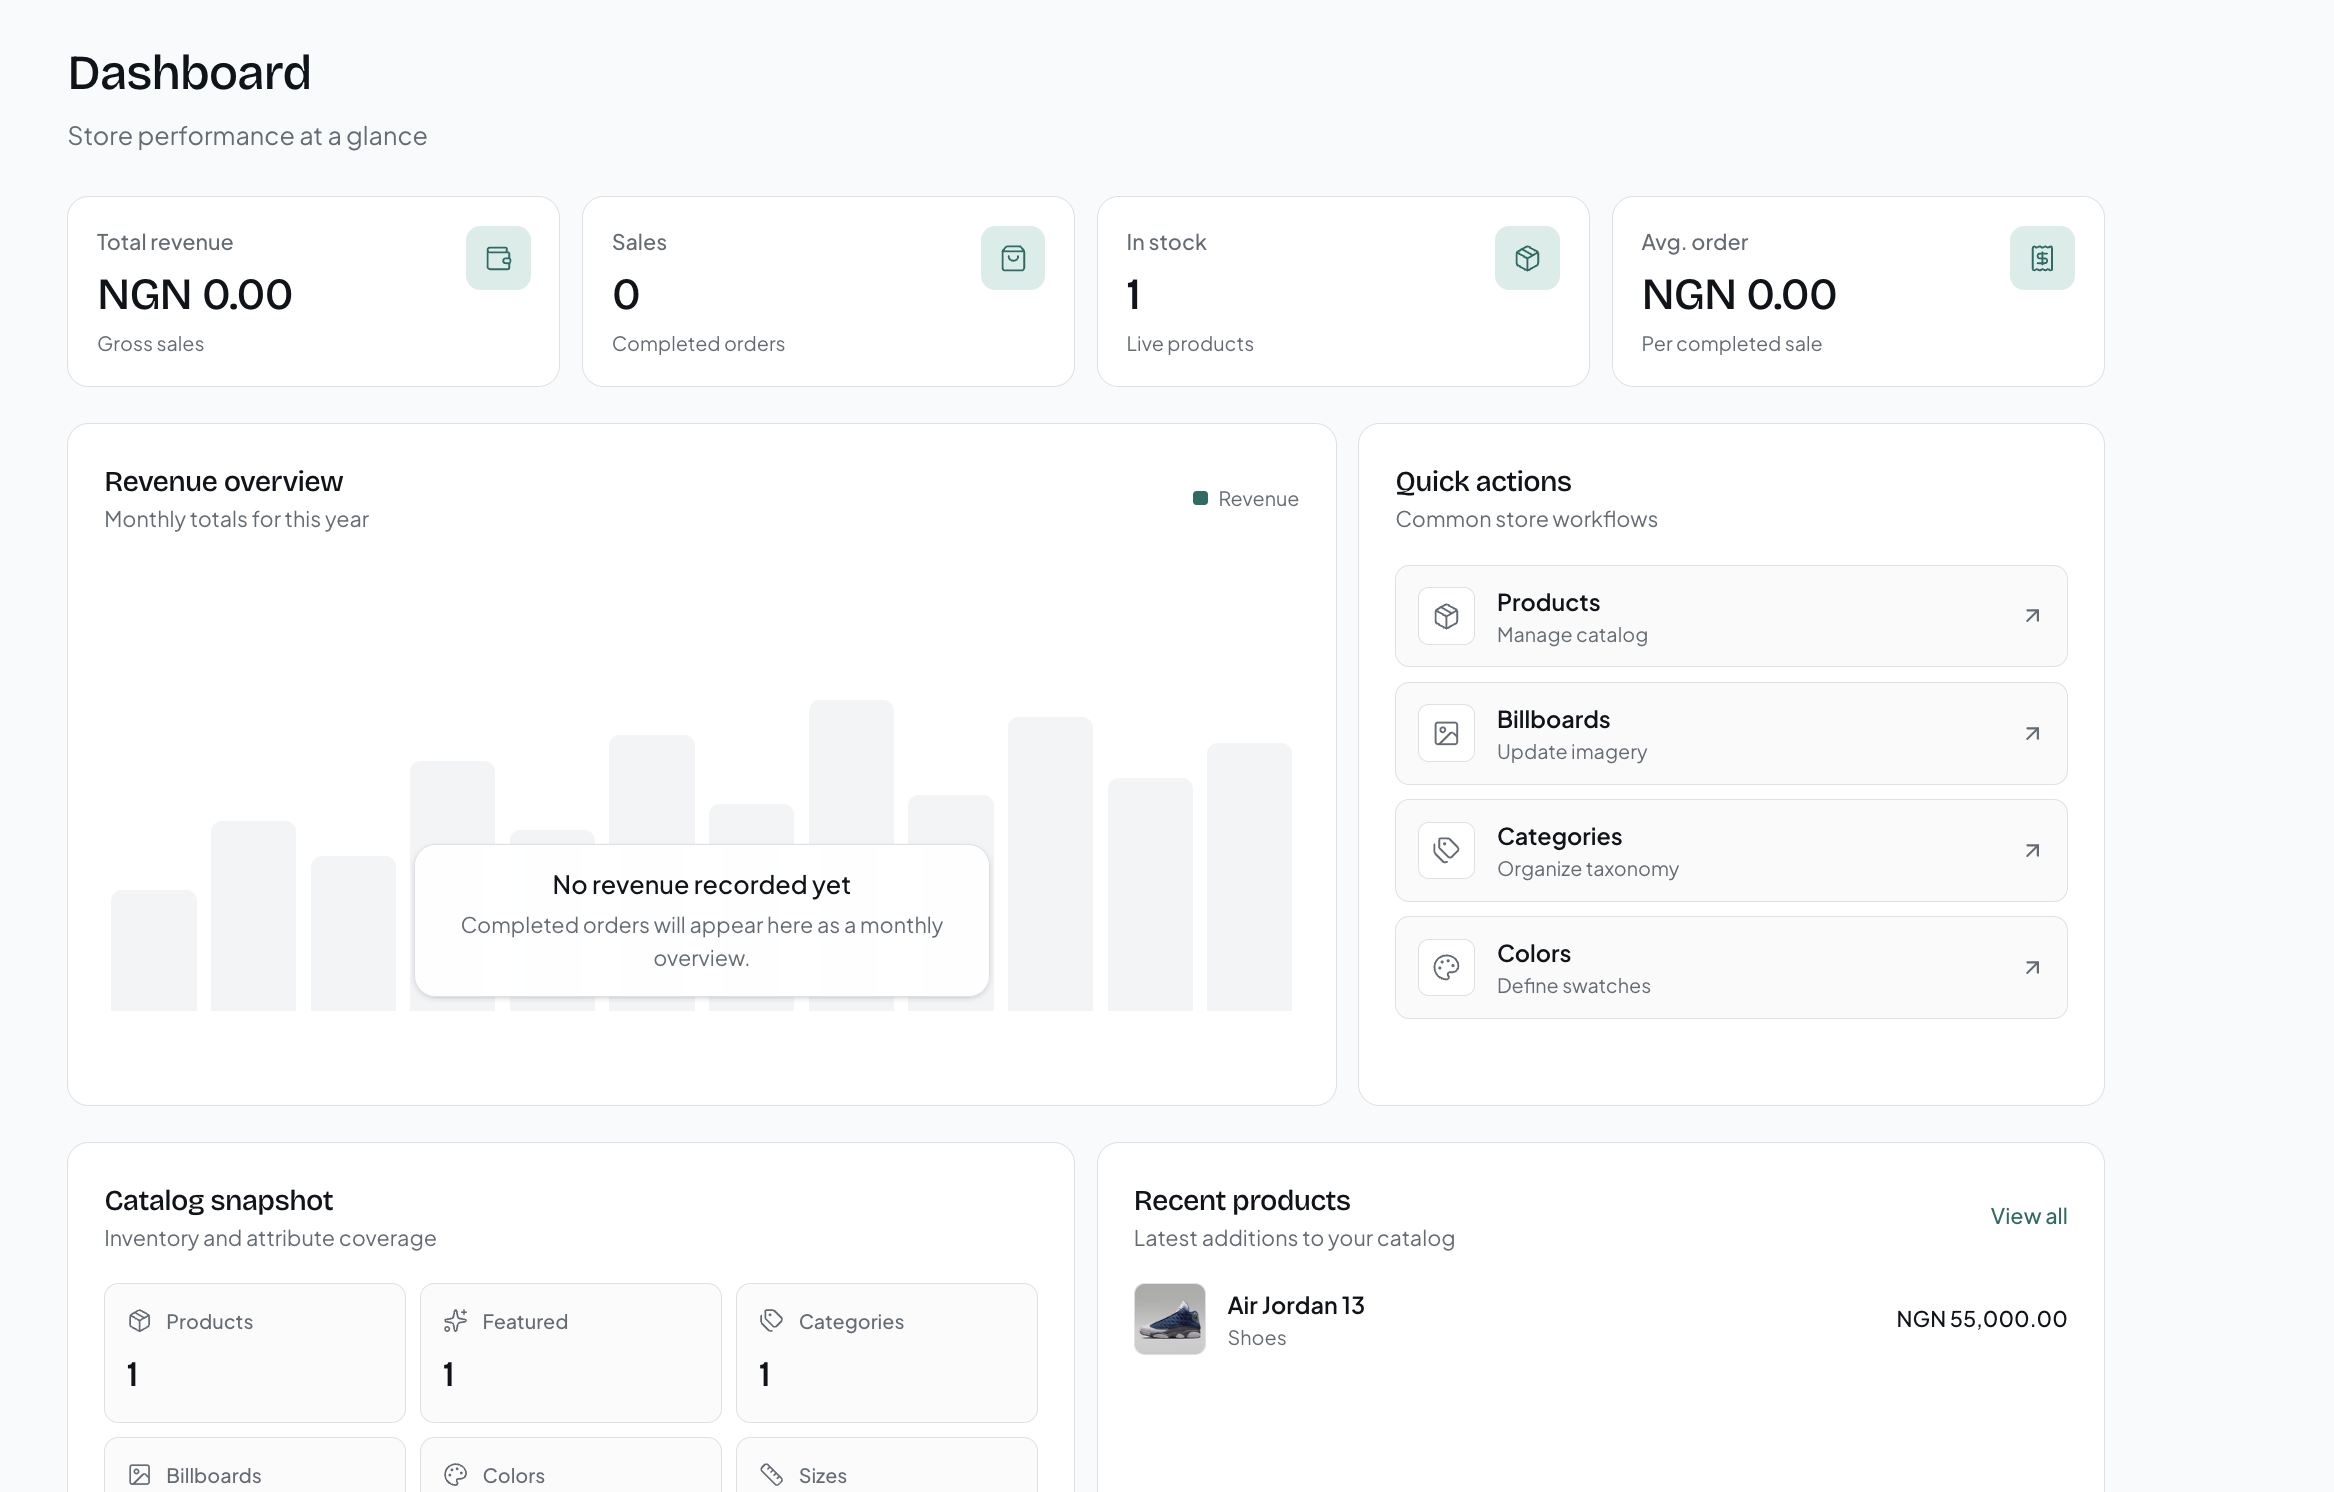Click the sparkle icon in Featured tile

[456, 1321]
